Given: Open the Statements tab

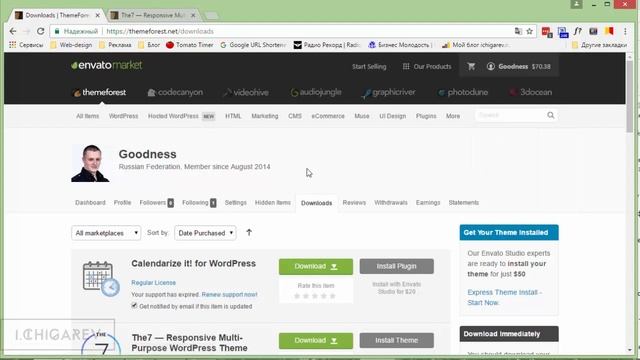Looking at the screenshot, I should [464, 202].
